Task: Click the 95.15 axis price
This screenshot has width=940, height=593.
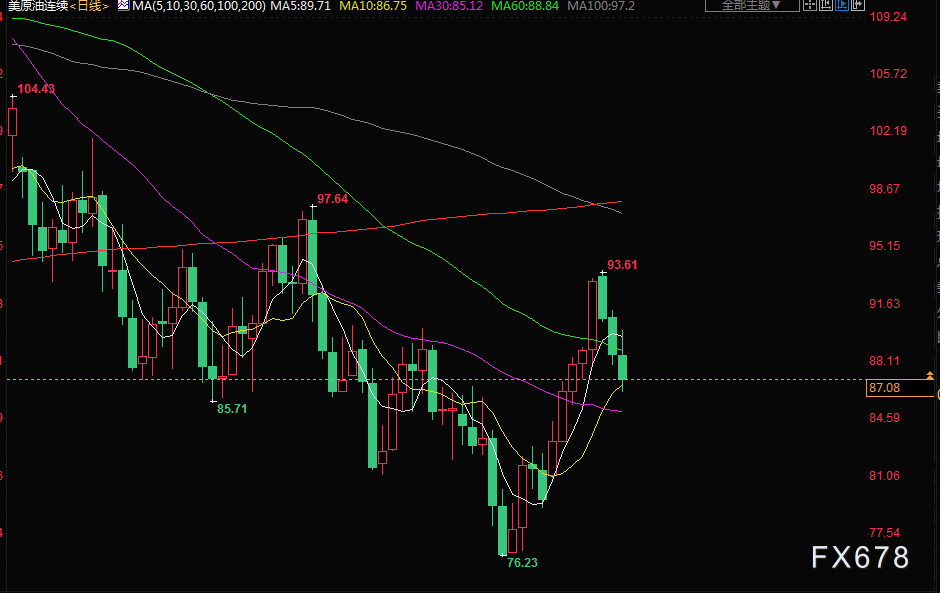Action: pos(885,246)
